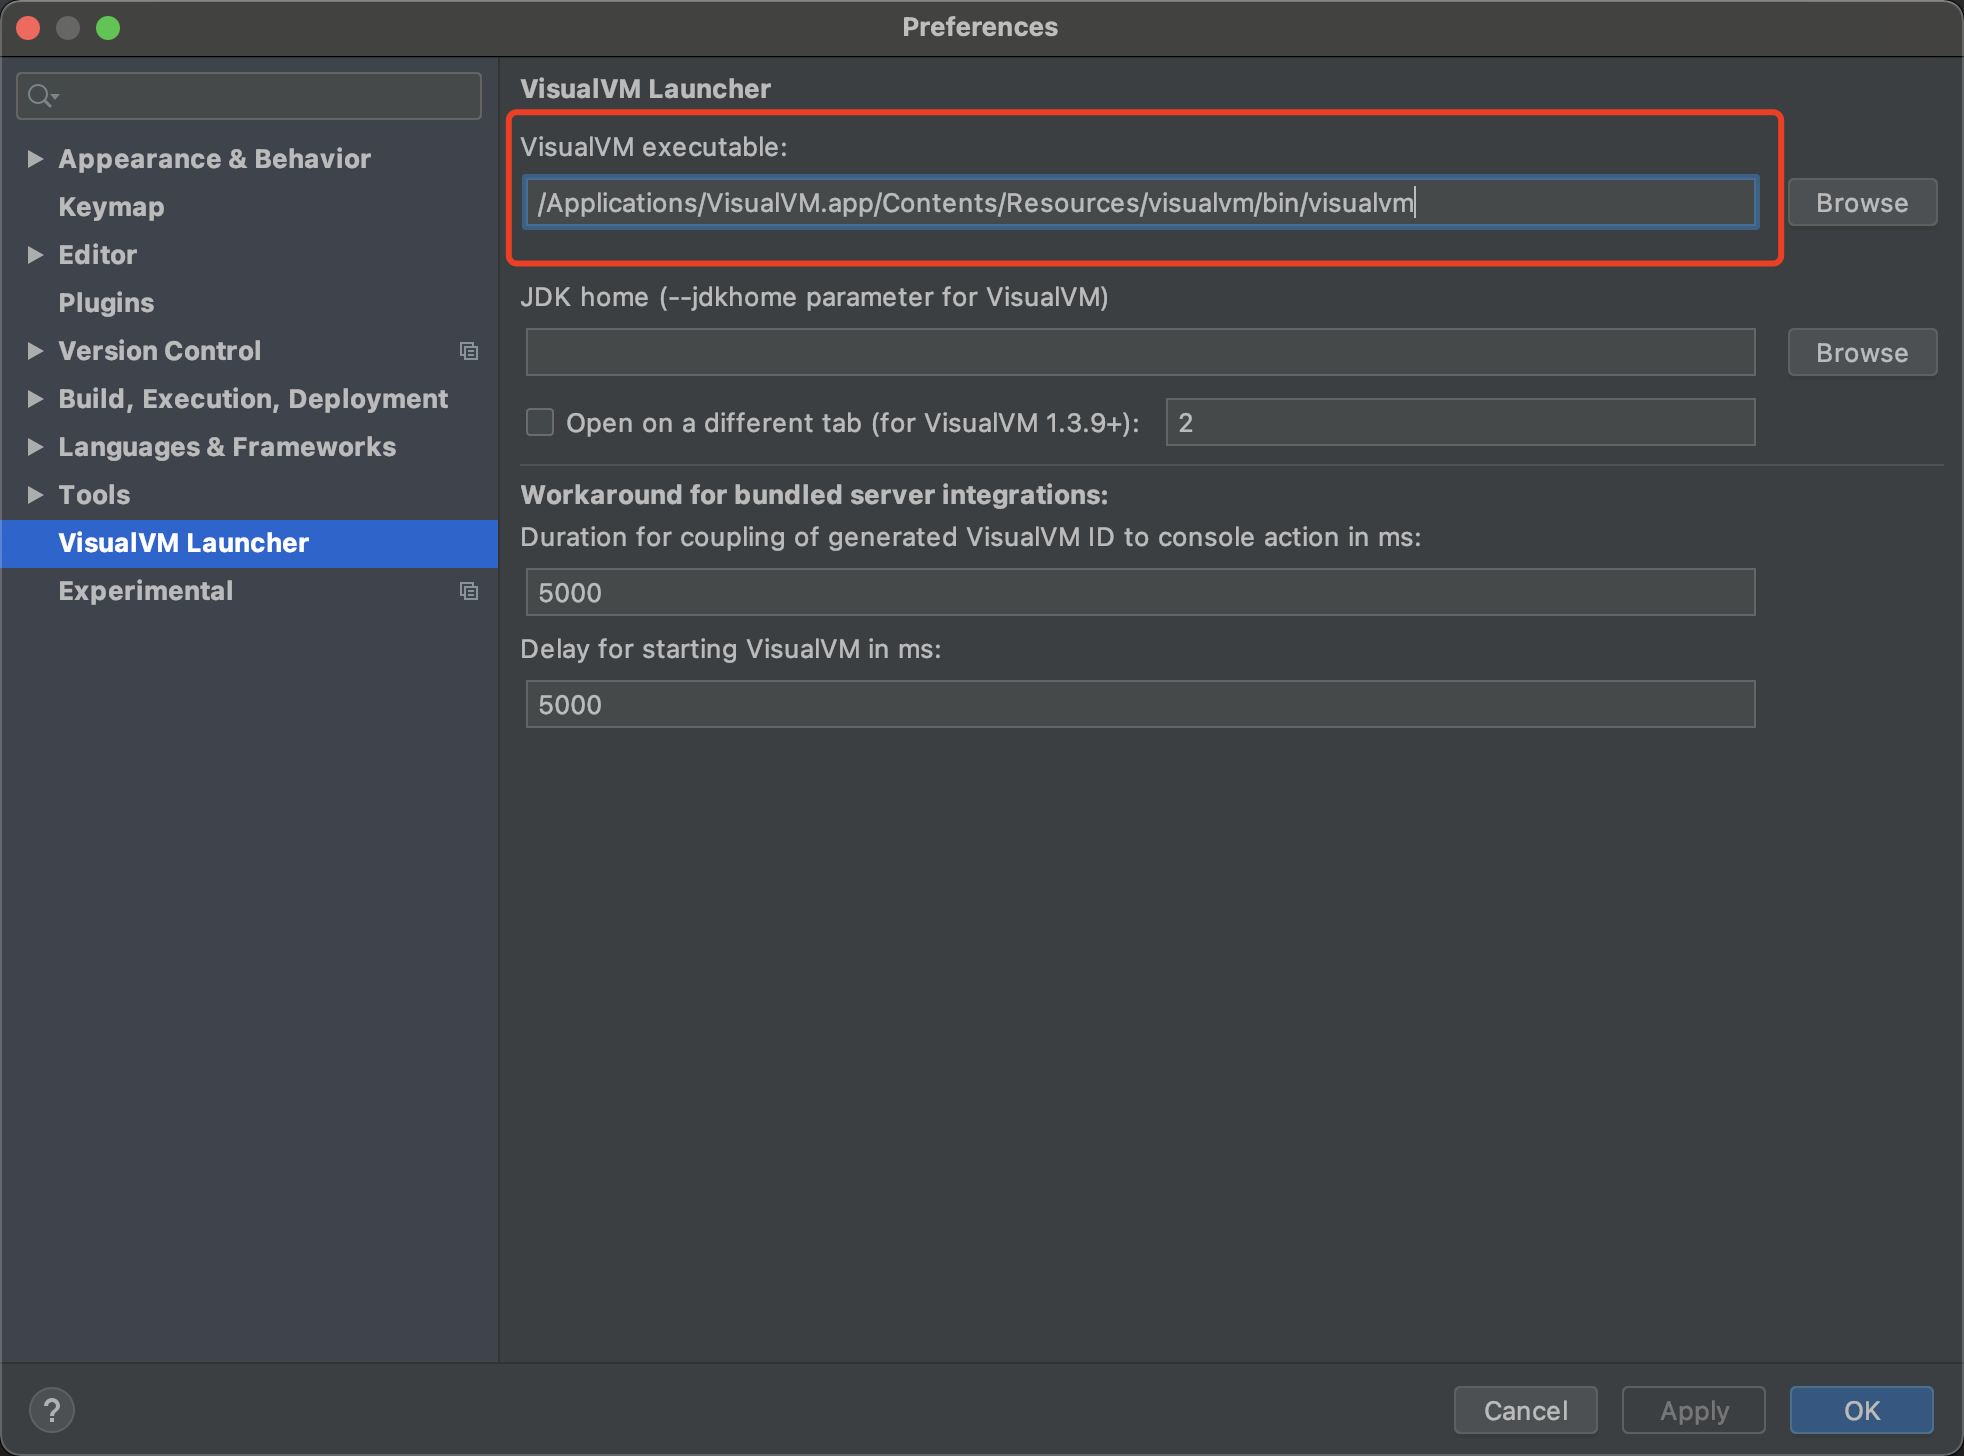1964x1456 pixels.
Task: Expand the Tools section arrow
Action: [x=35, y=495]
